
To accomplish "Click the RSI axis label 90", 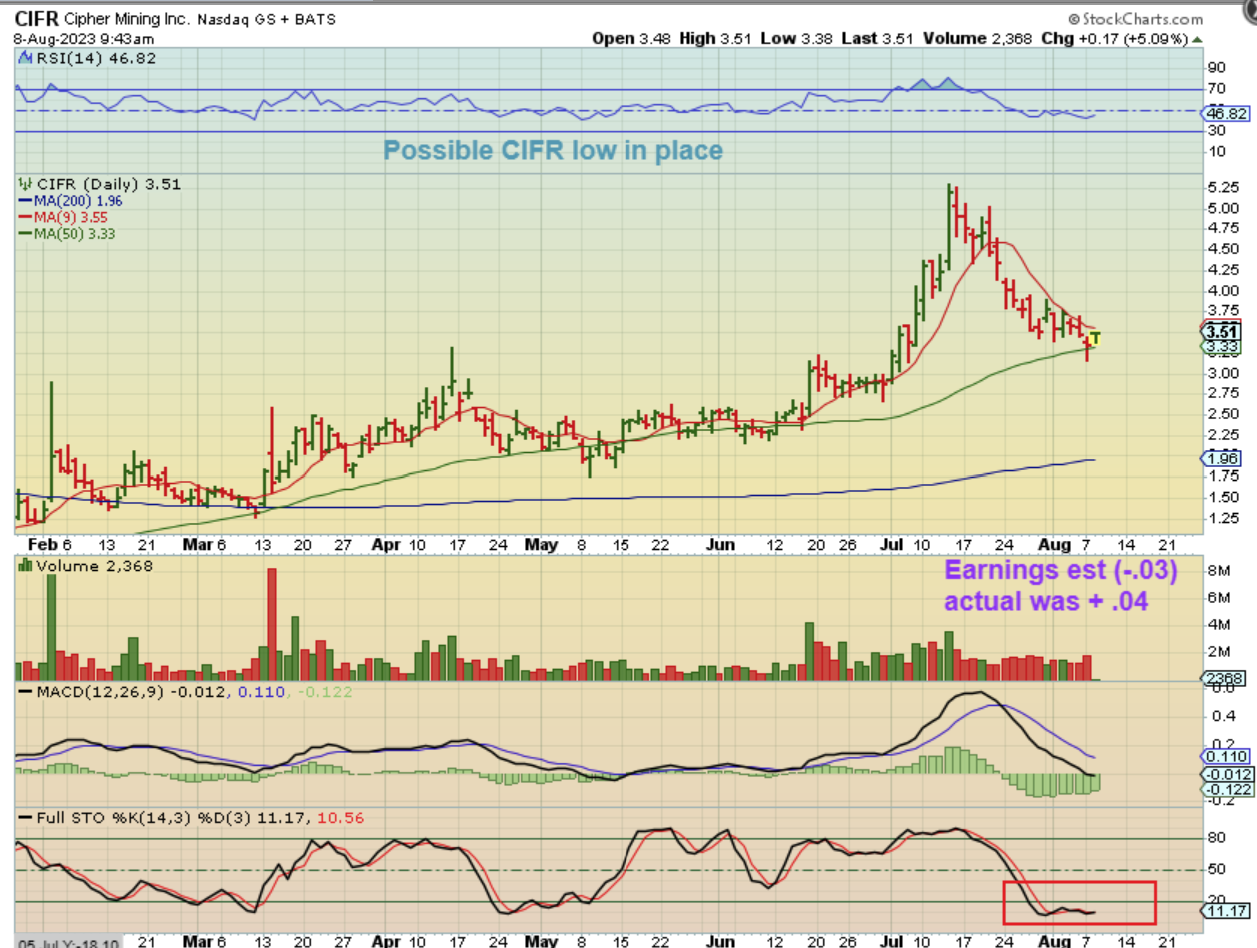I will pyautogui.click(x=1217, y=68).
